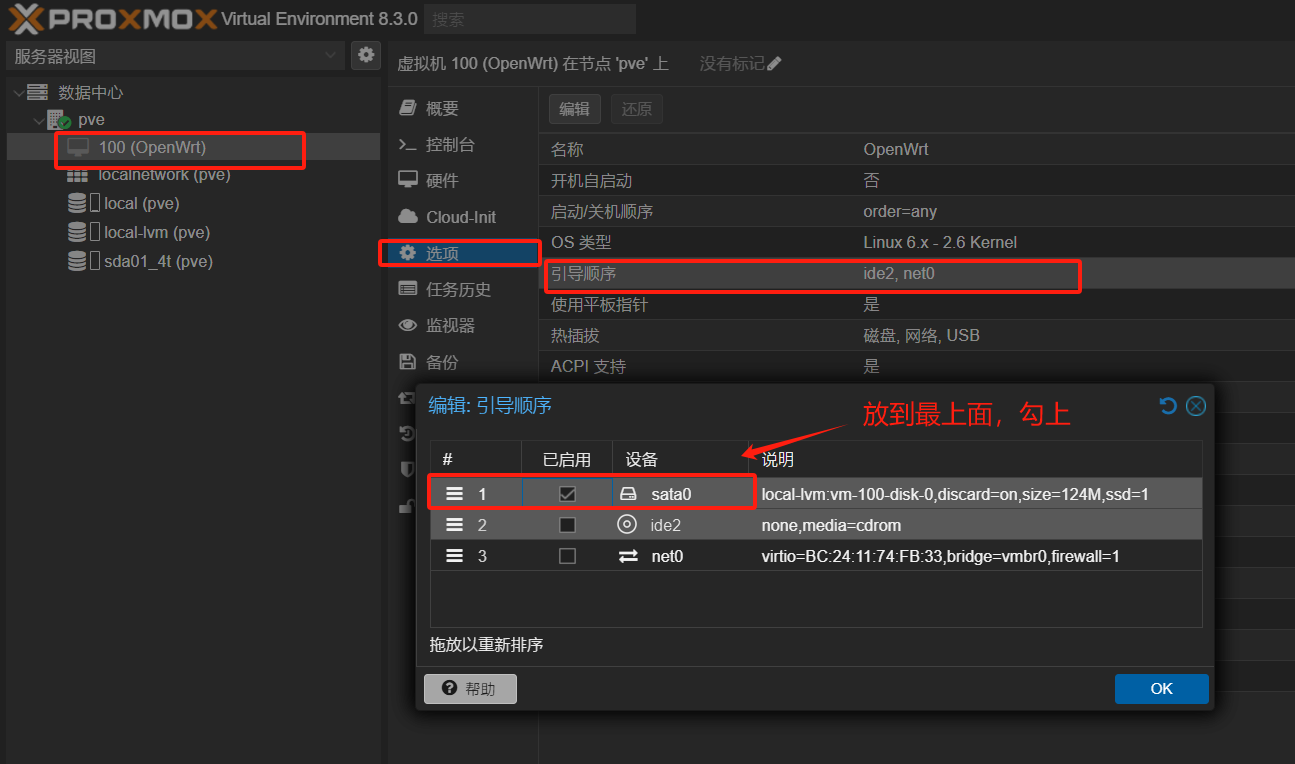Close the 编辑: 引导顺序 dialog
The width and height of the screenshot is (1295, 764).
(1196, 405)
